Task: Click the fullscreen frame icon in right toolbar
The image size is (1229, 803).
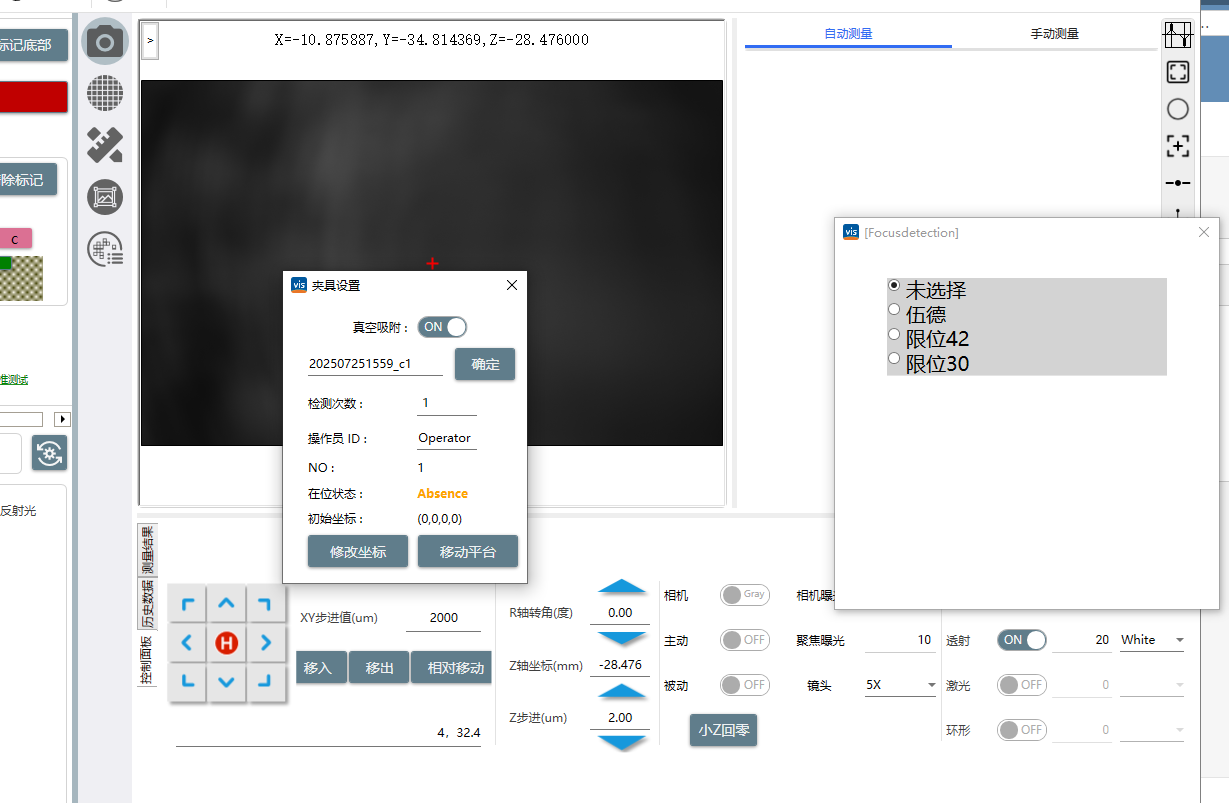Action: [x=1178, y=72]
